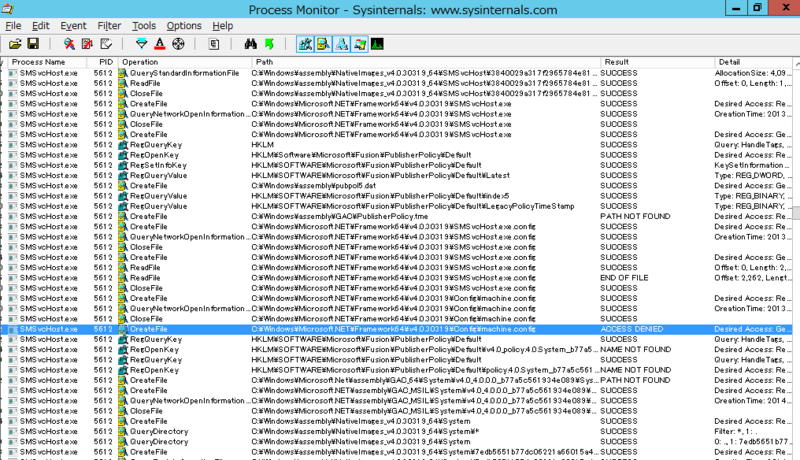Screen dimensions: 800x460
Task: Click the detail cell Type: REG_DWORD
Action: [753, 175]
